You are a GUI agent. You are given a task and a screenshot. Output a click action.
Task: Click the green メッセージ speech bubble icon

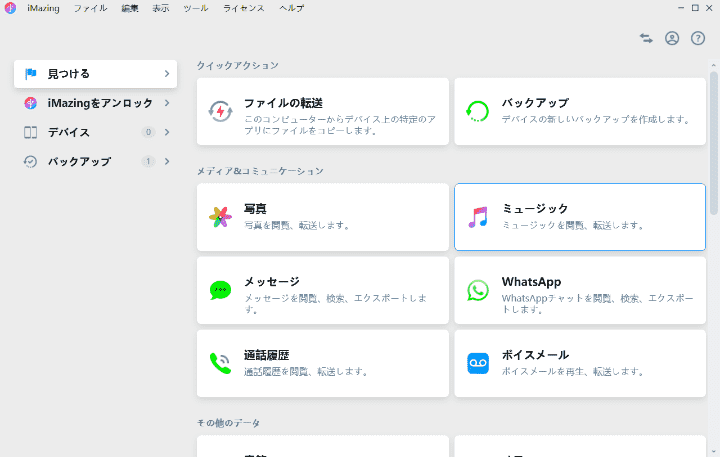pyautogui.click(x=220, y=290)
